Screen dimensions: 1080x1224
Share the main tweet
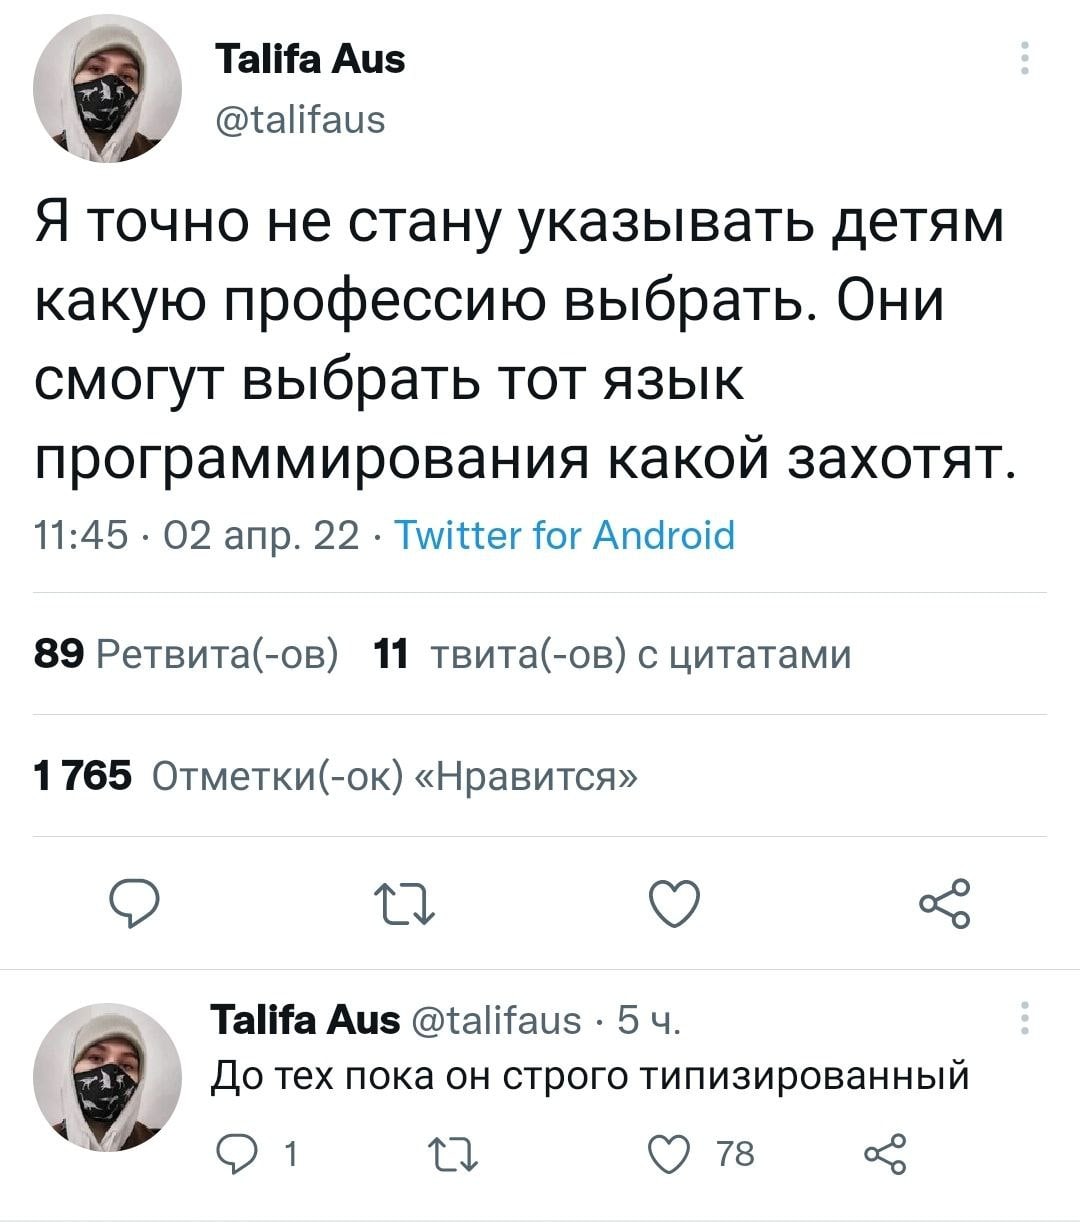[945, 904]
